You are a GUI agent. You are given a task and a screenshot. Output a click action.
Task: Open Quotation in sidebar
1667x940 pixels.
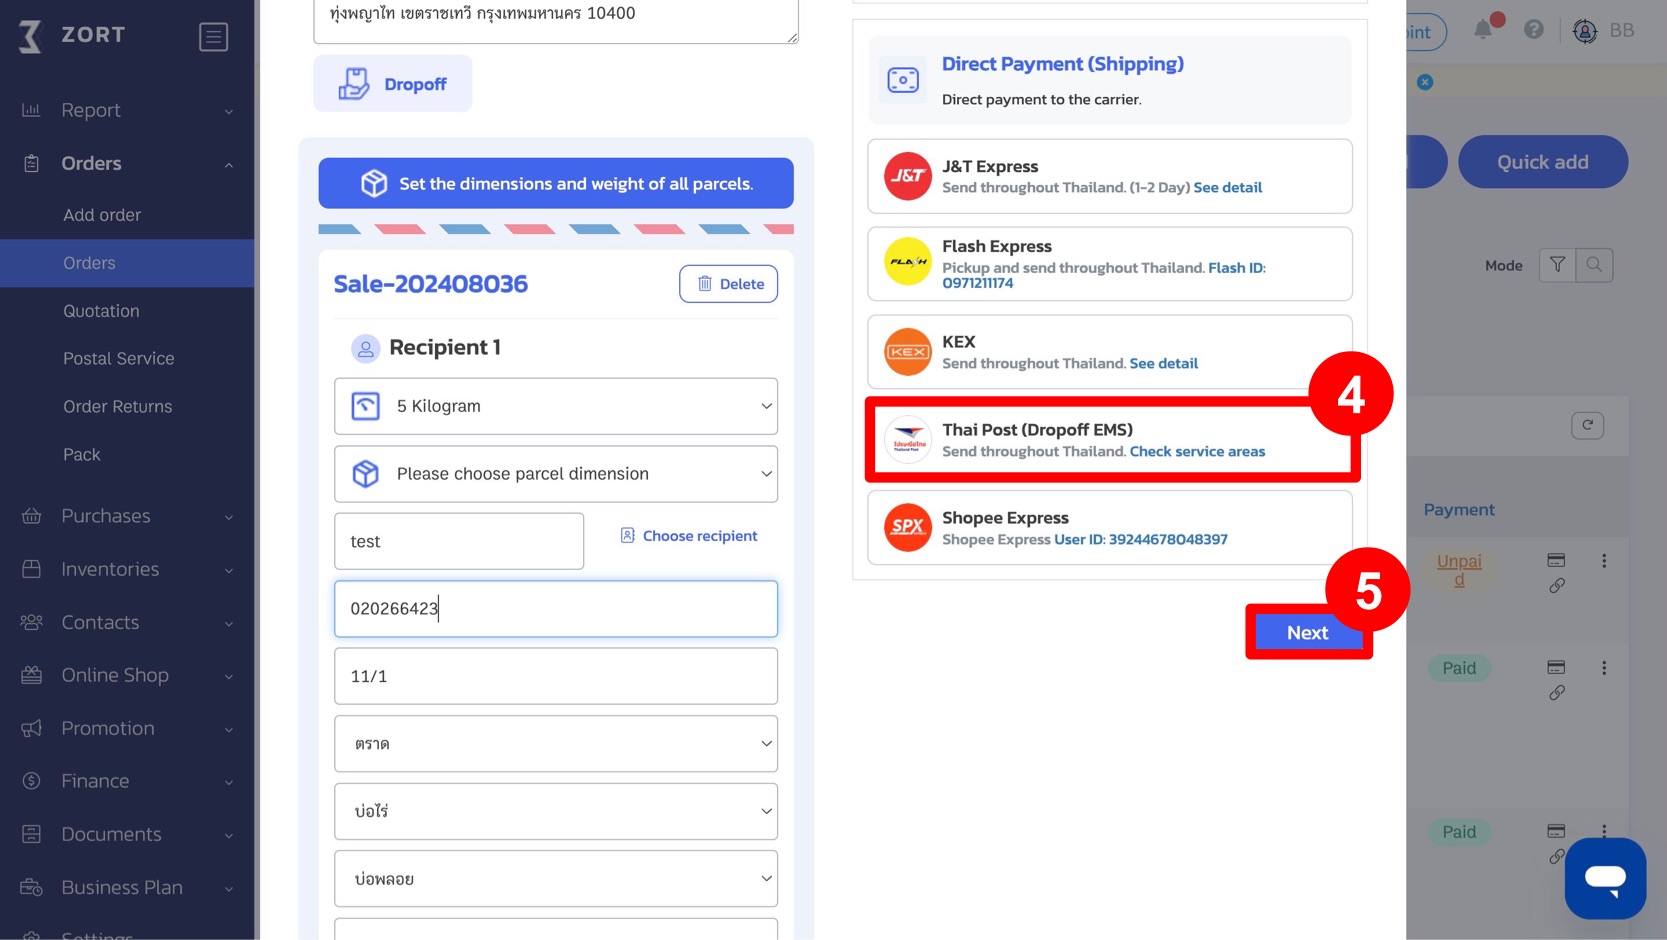pyautogui.click(x=101, y=311)
